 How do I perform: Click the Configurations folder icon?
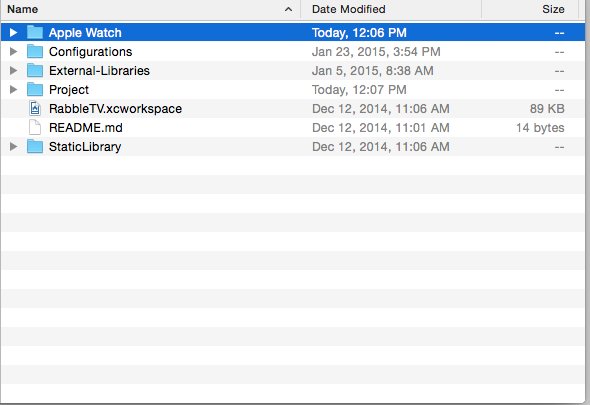(x=35, y=51)
